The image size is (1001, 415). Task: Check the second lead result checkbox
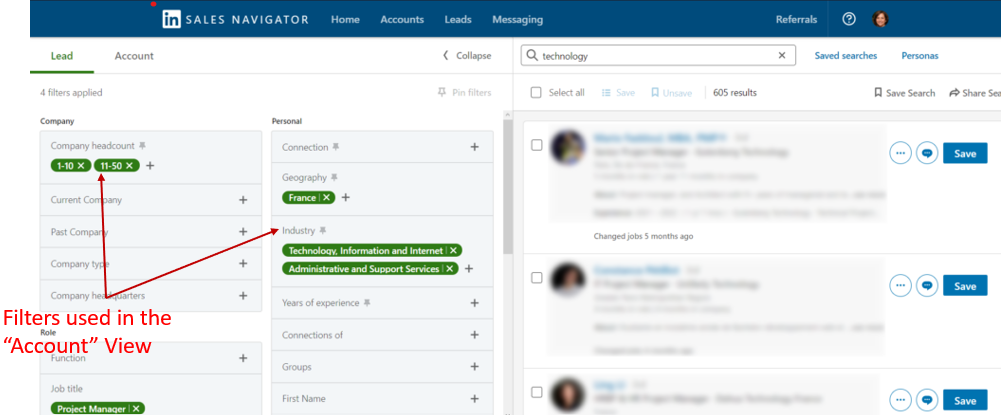pos(537,278)
